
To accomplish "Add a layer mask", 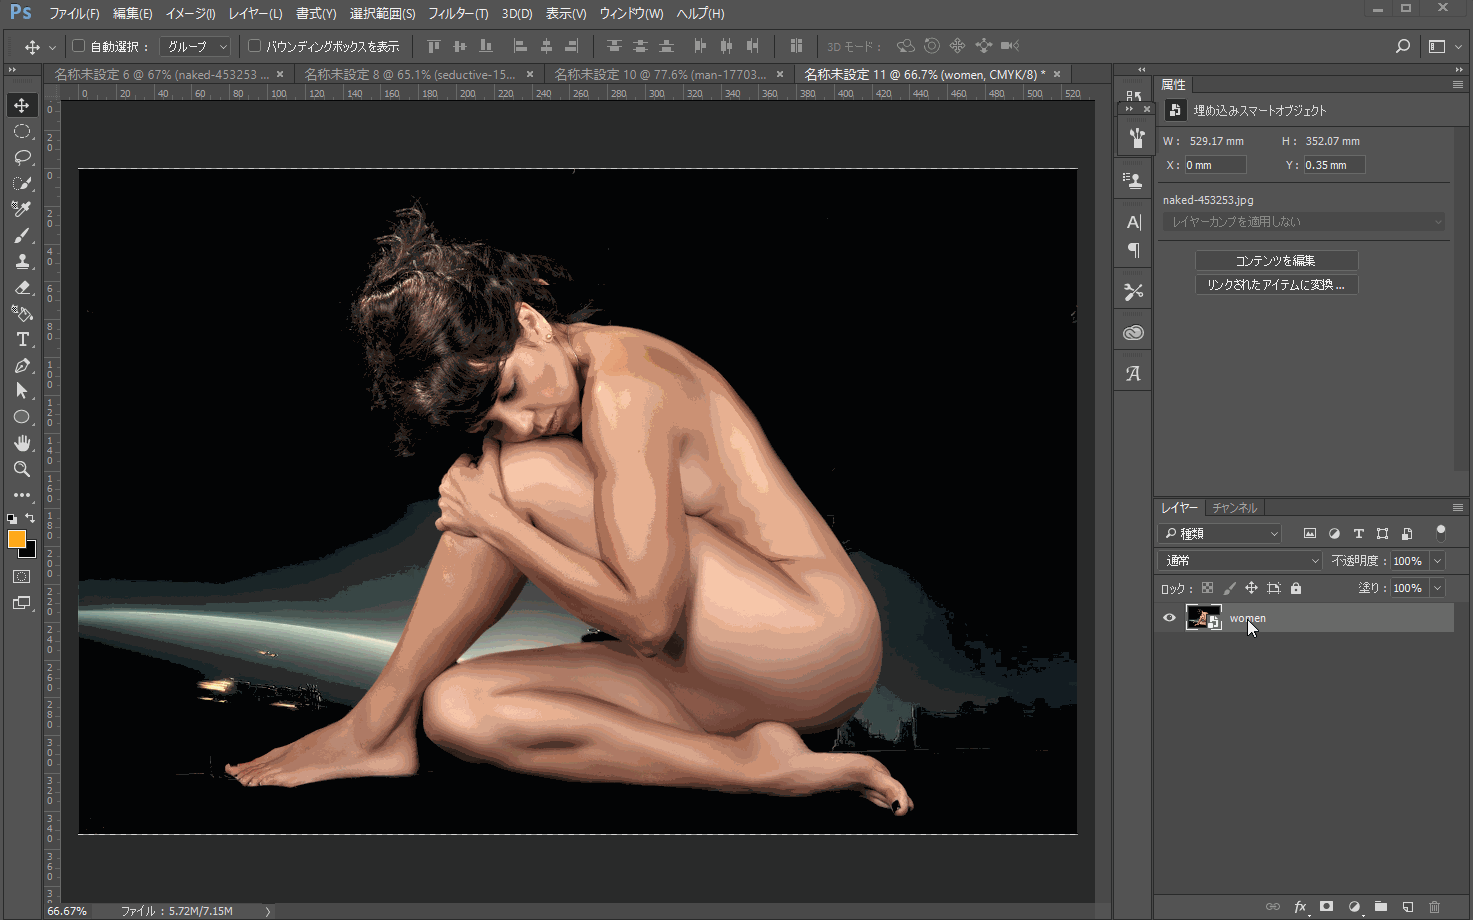I will [x=1327, y=906].
